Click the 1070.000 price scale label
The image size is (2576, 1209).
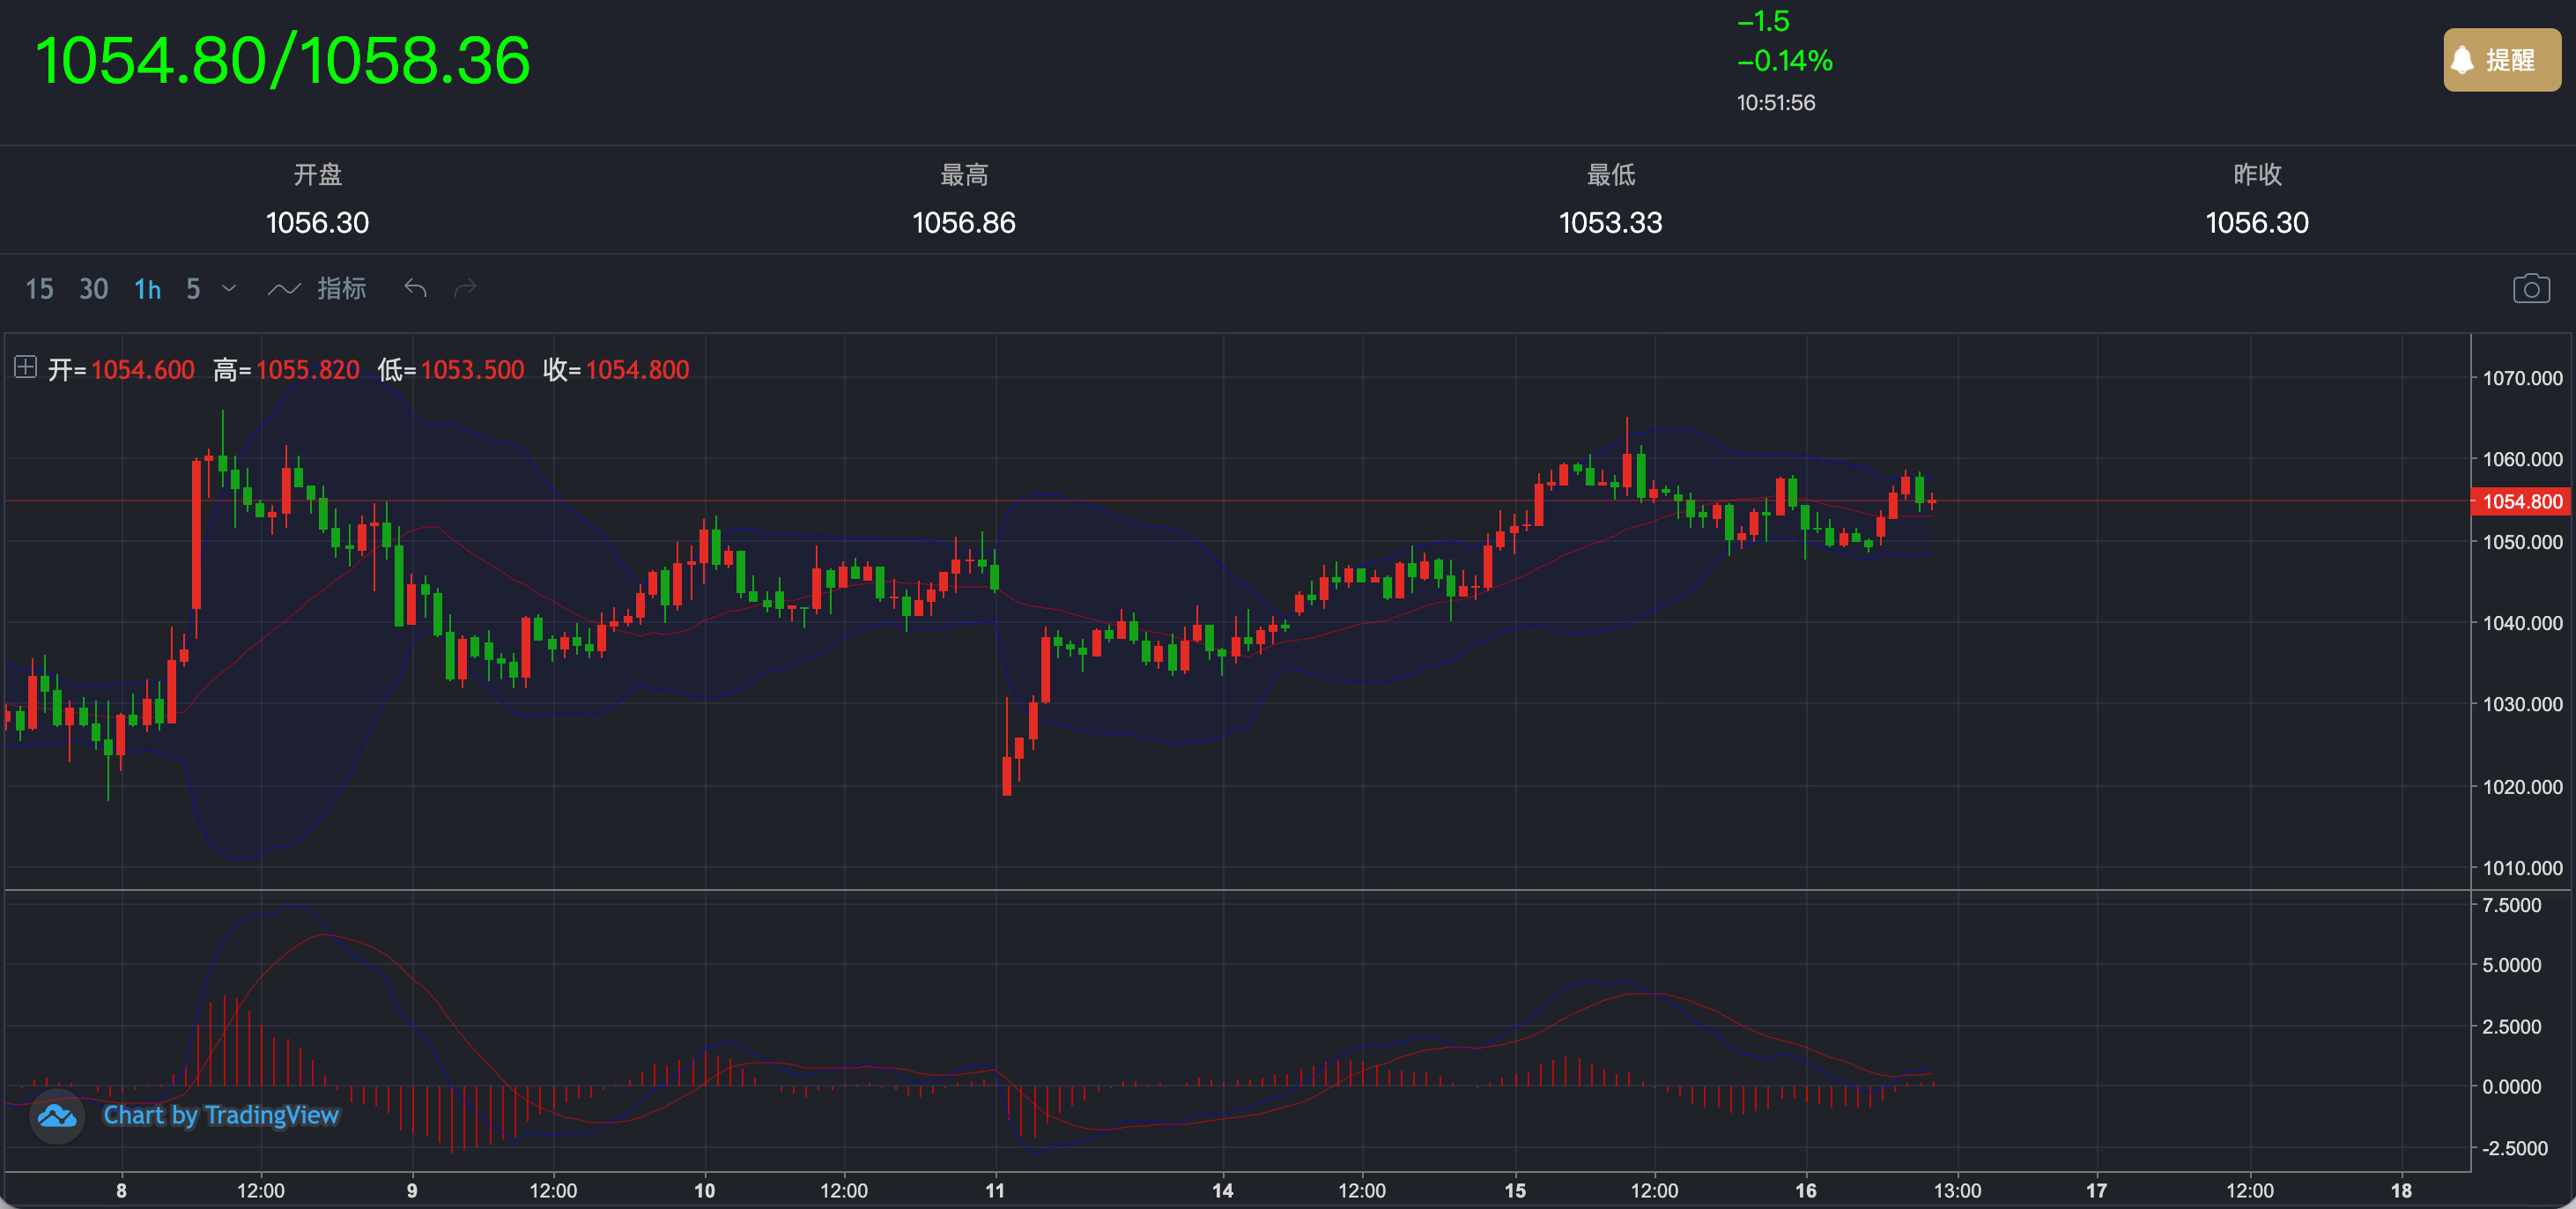coord(2521,378)
